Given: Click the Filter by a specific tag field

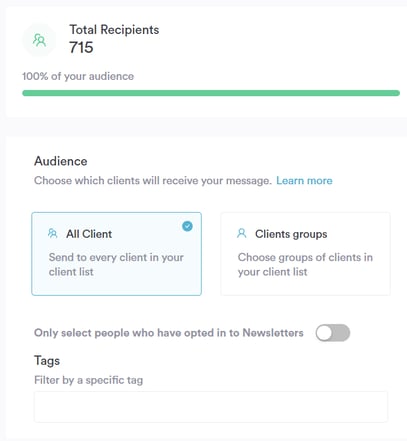Looking at the screenshot, I should [211, 407].
